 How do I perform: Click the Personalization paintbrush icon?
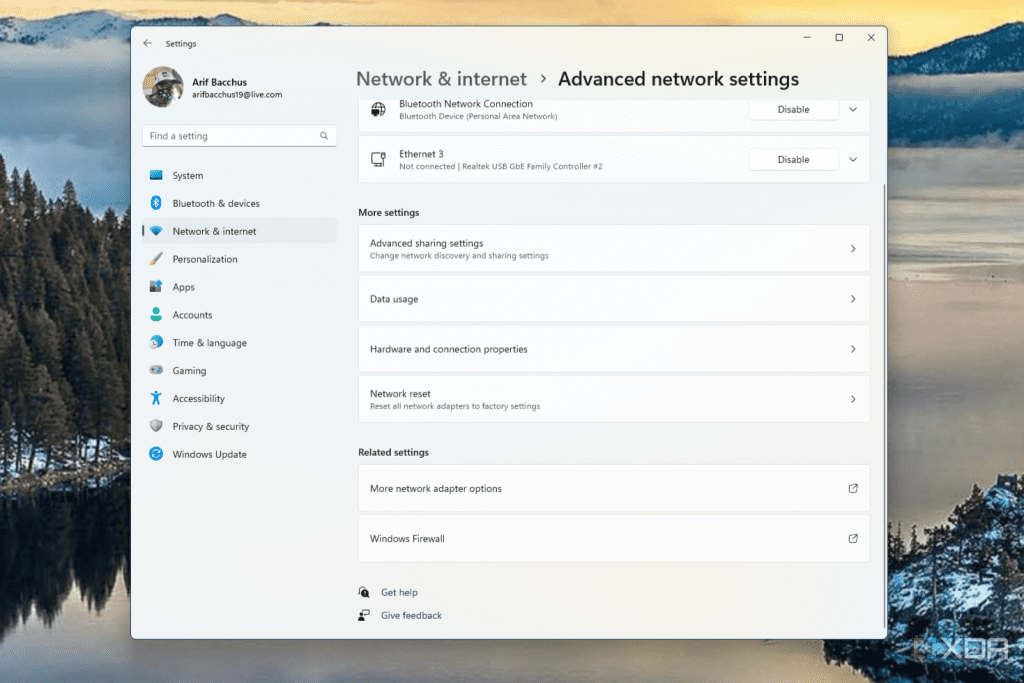(156, 259)
